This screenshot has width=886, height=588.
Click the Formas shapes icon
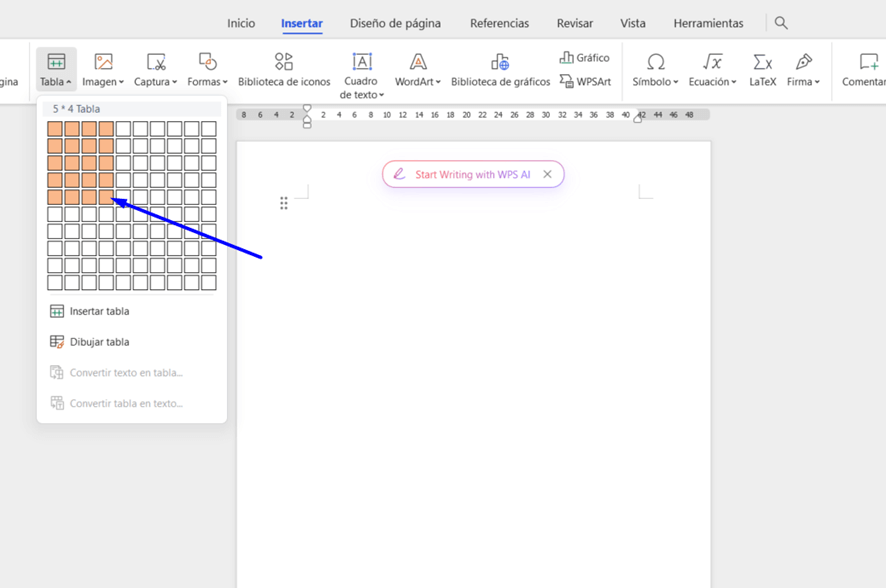(x=207, y=61)
